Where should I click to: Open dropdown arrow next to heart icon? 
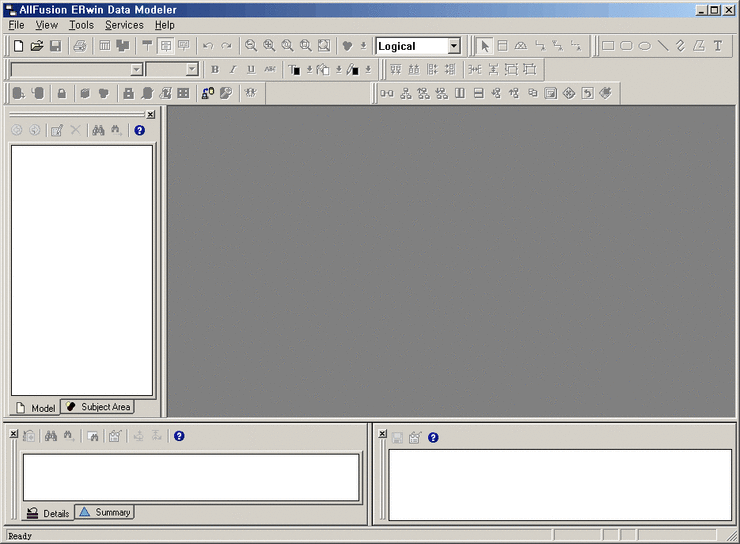[363, 46]
